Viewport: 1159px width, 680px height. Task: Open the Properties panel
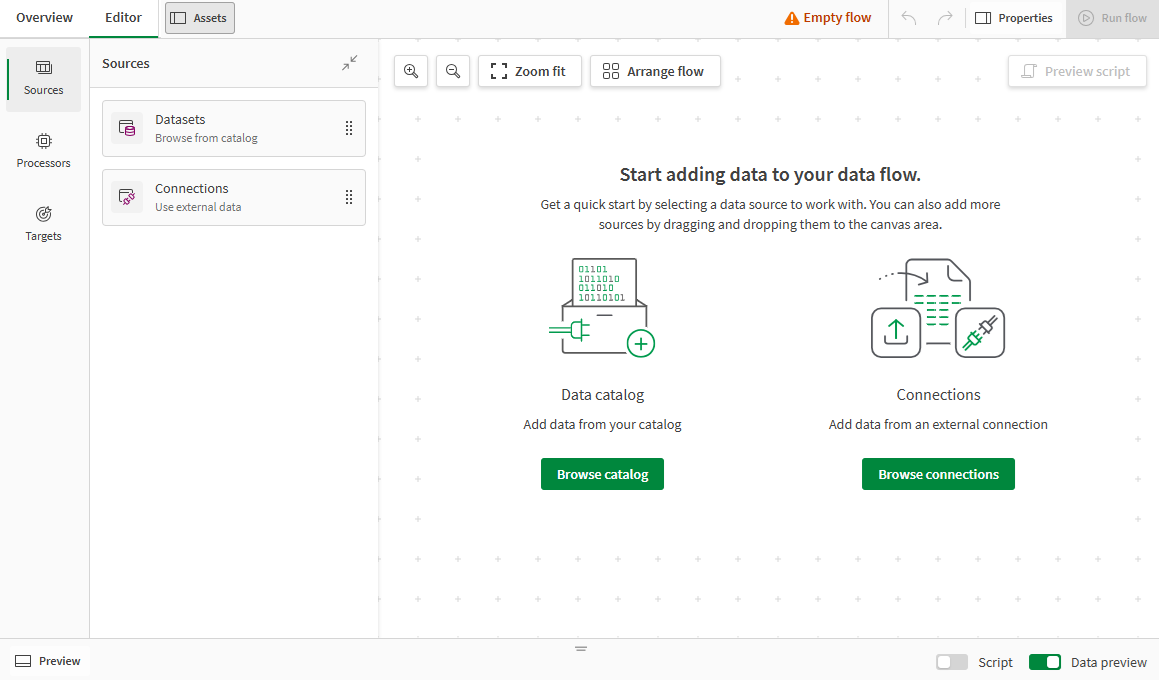[1014, 18]
